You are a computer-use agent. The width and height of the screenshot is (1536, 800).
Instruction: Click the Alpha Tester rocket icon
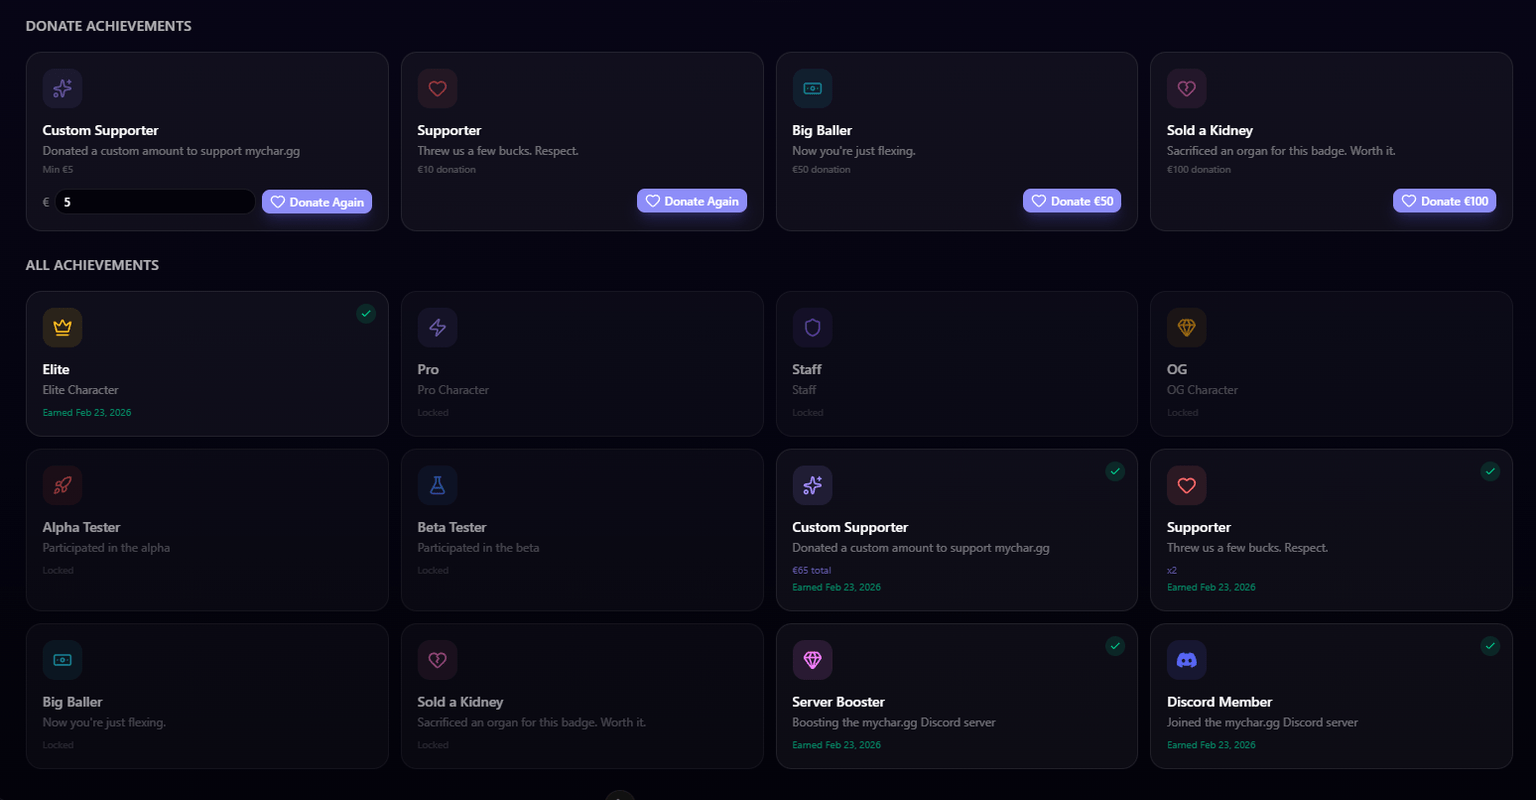pos(62,485)
